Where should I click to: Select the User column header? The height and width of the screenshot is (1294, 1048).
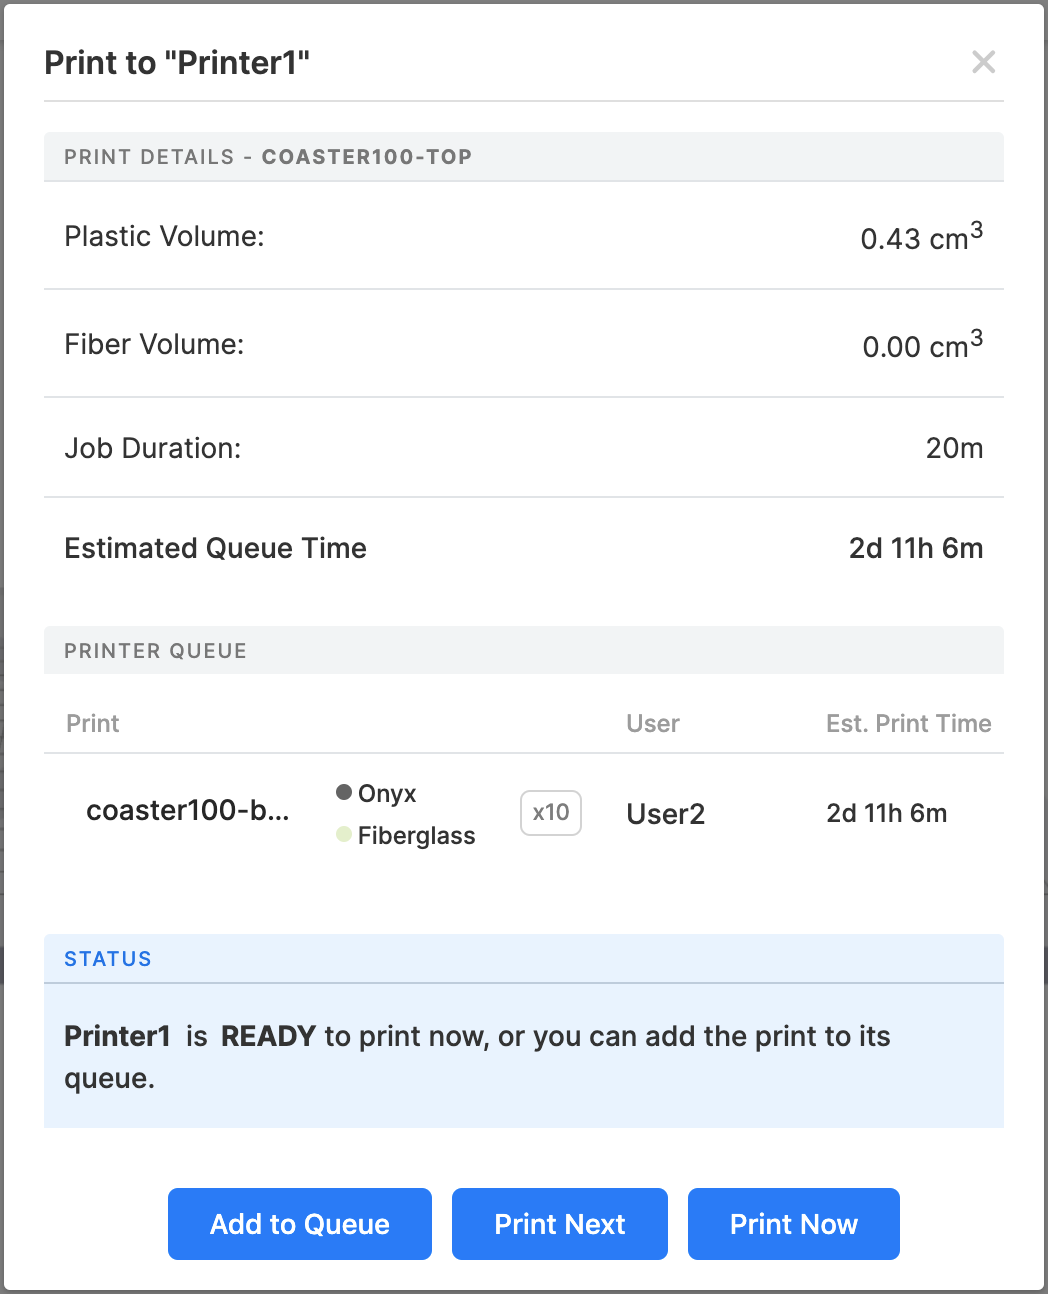(652, 723)
